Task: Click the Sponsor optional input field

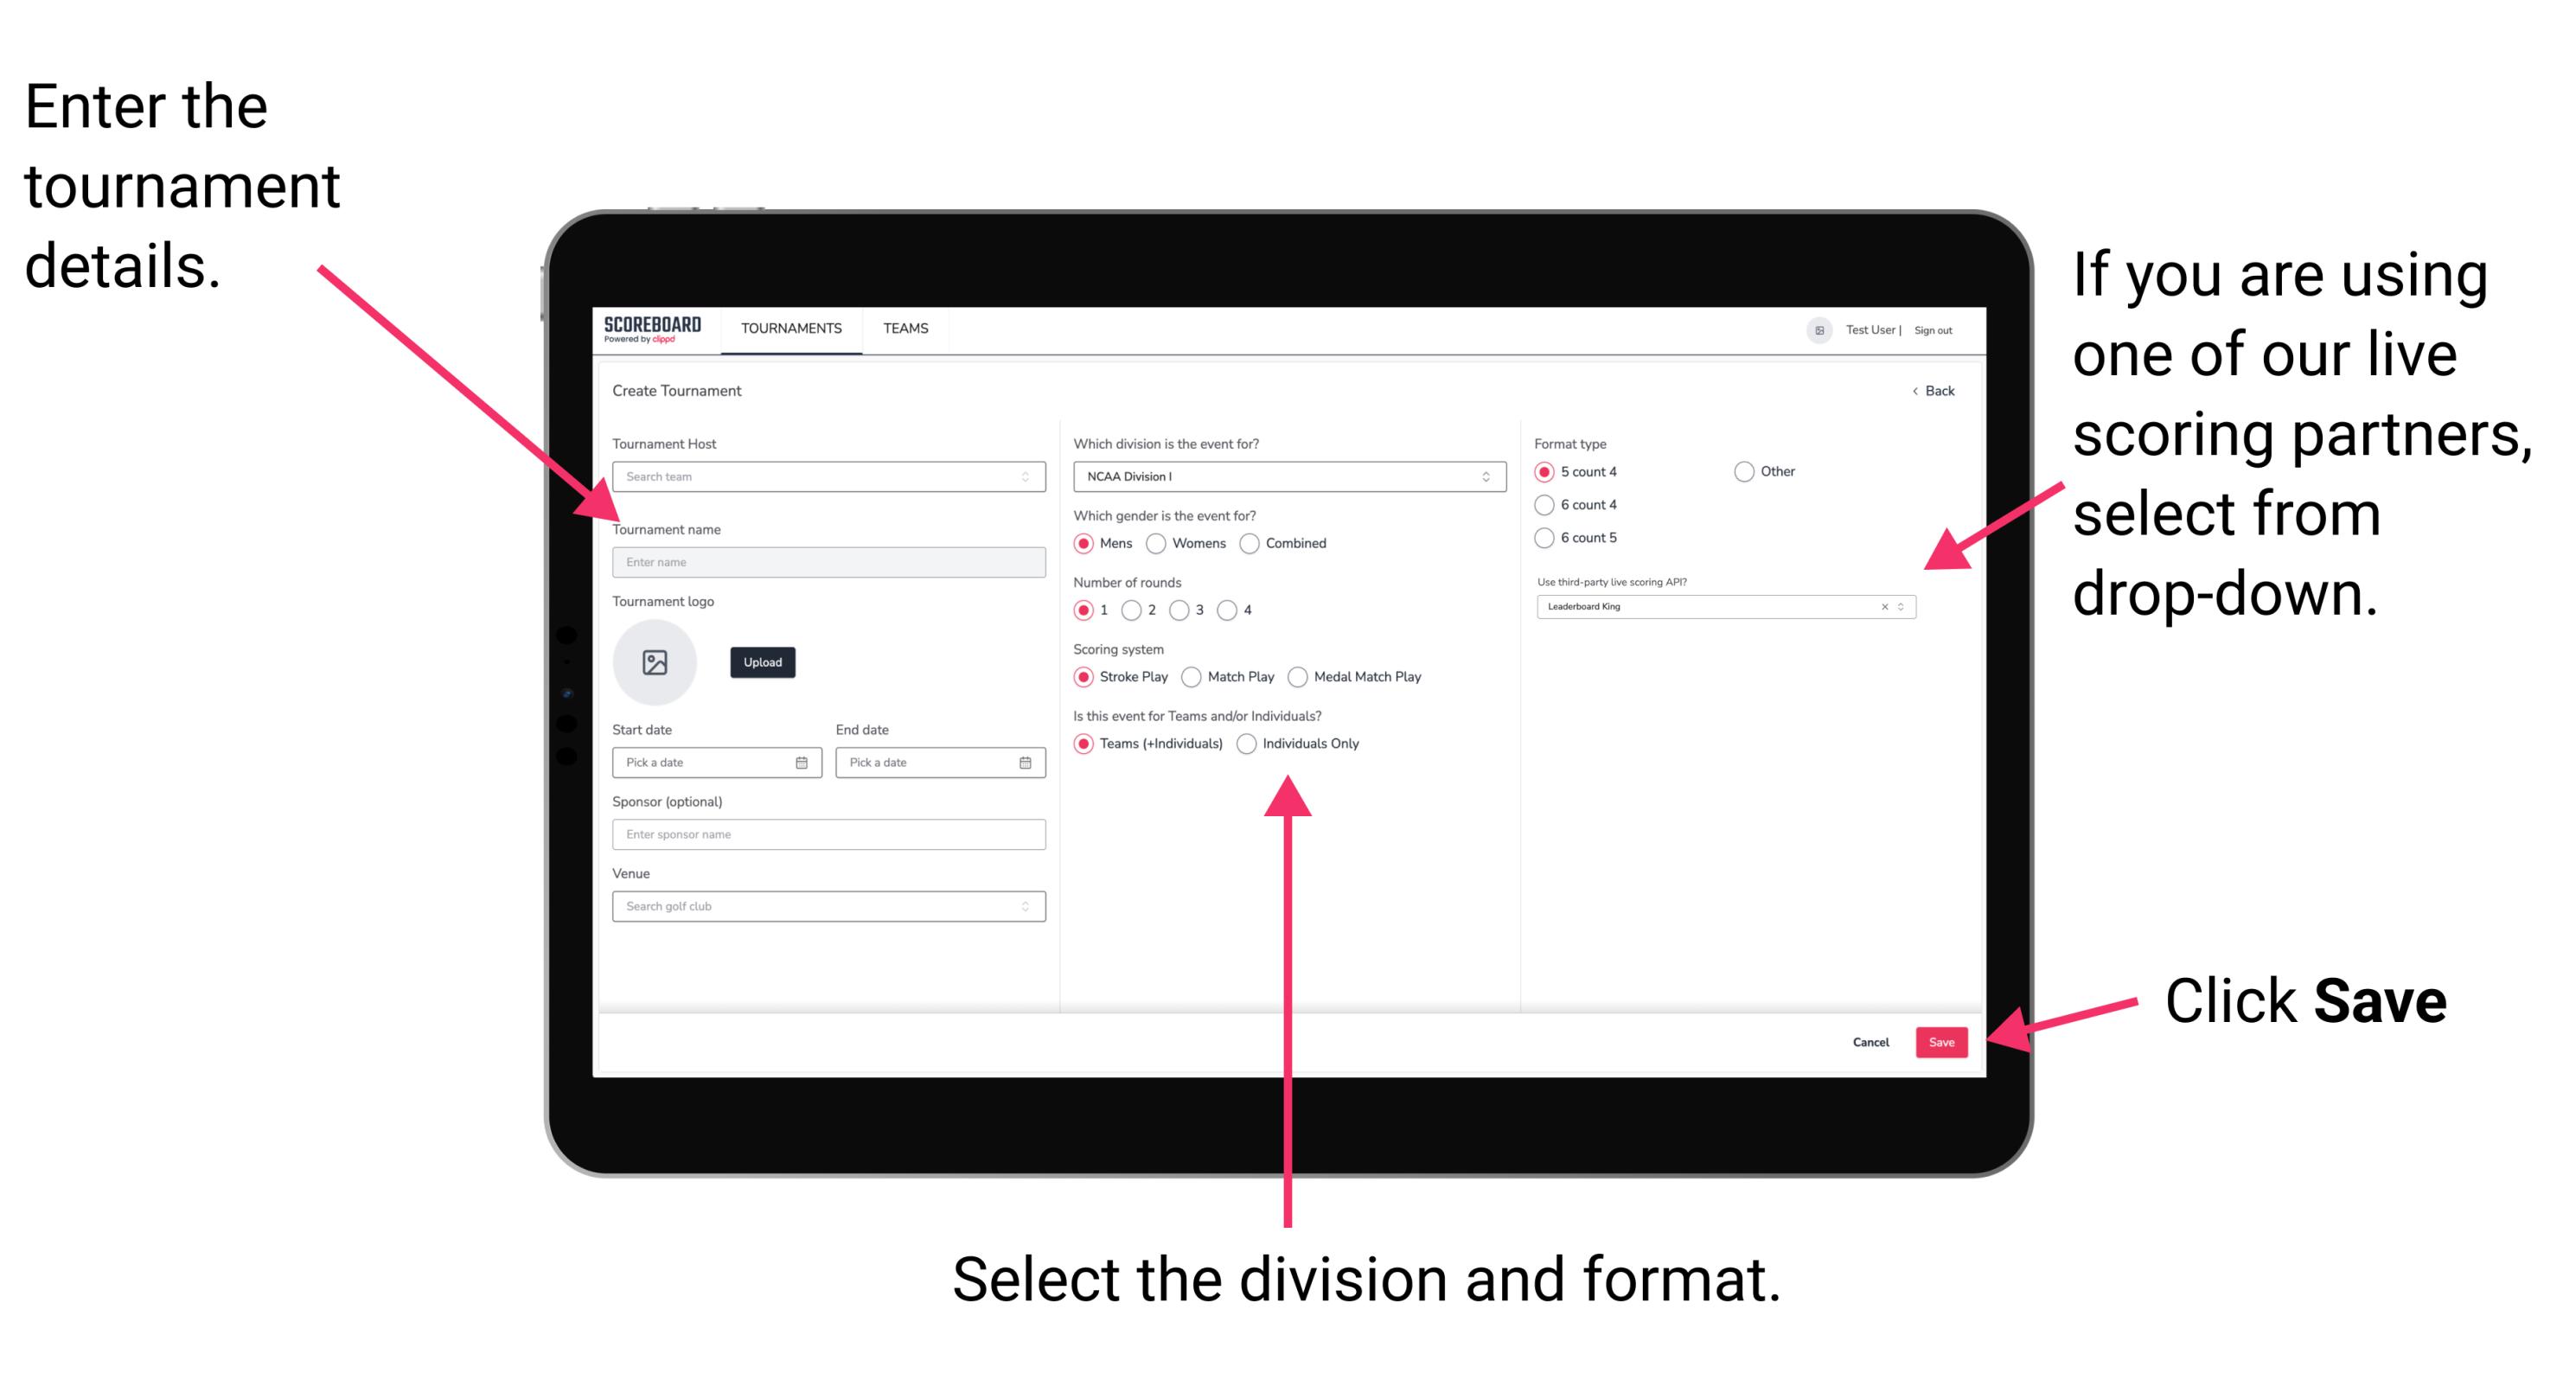Action: point(825,833)
